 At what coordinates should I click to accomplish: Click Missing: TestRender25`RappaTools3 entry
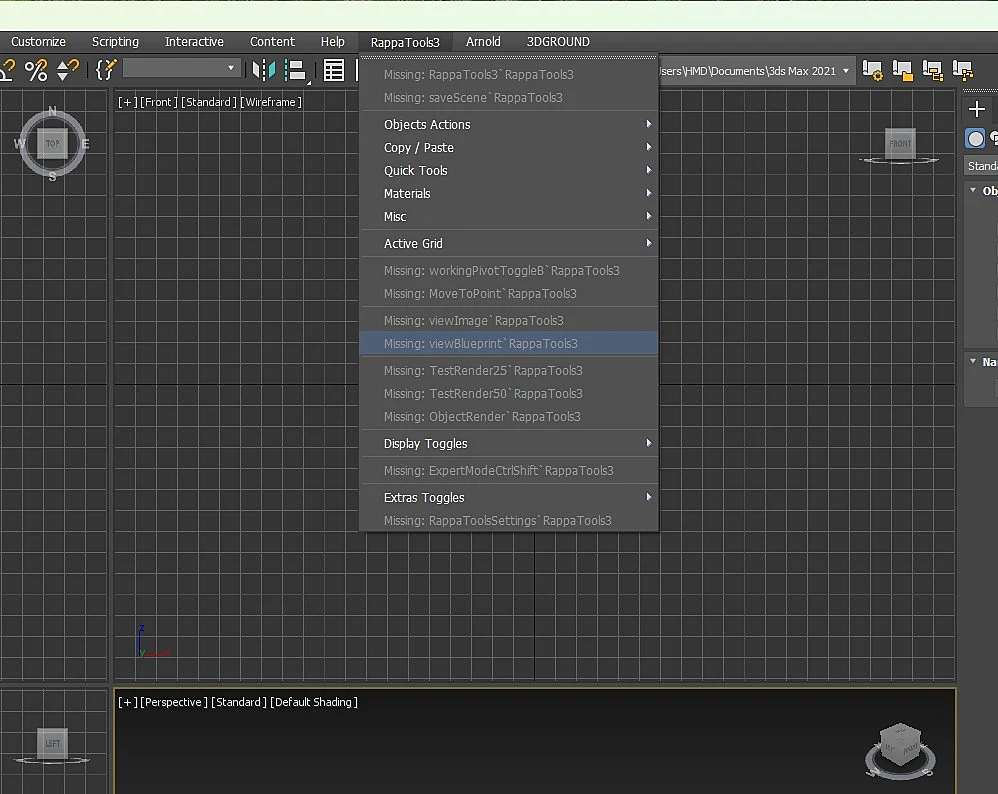pos(509,370)
